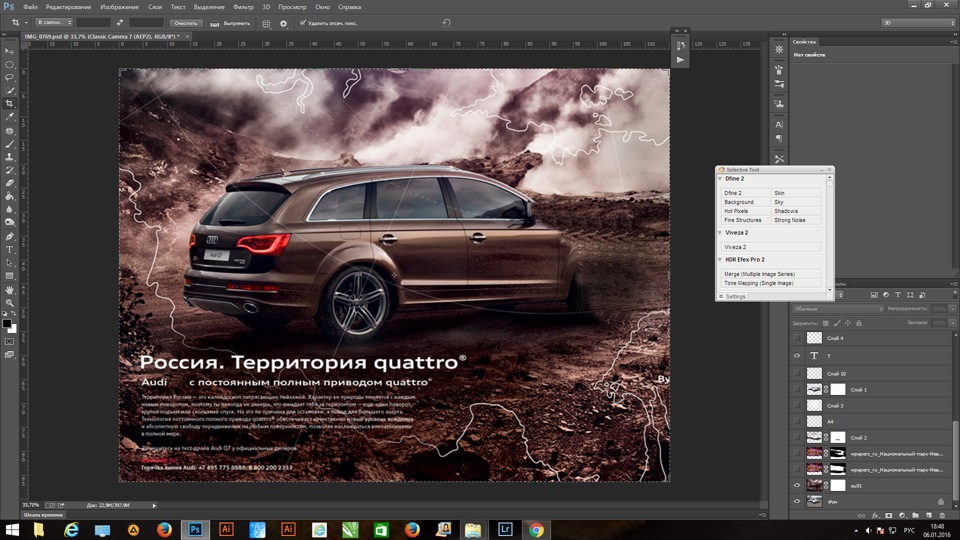Open the Изображение menu
The image size is (960, 540).
[x=119, y=7]
